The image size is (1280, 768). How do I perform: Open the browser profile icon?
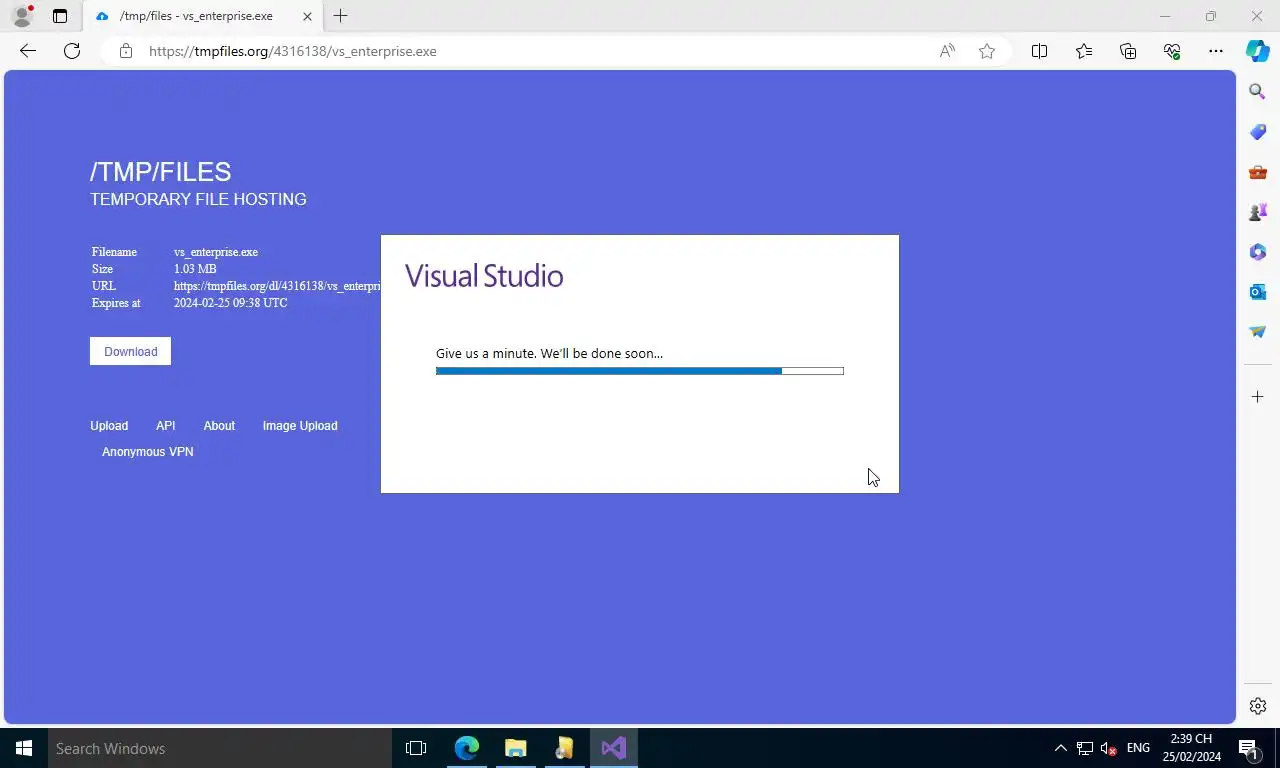coord(22,16)
